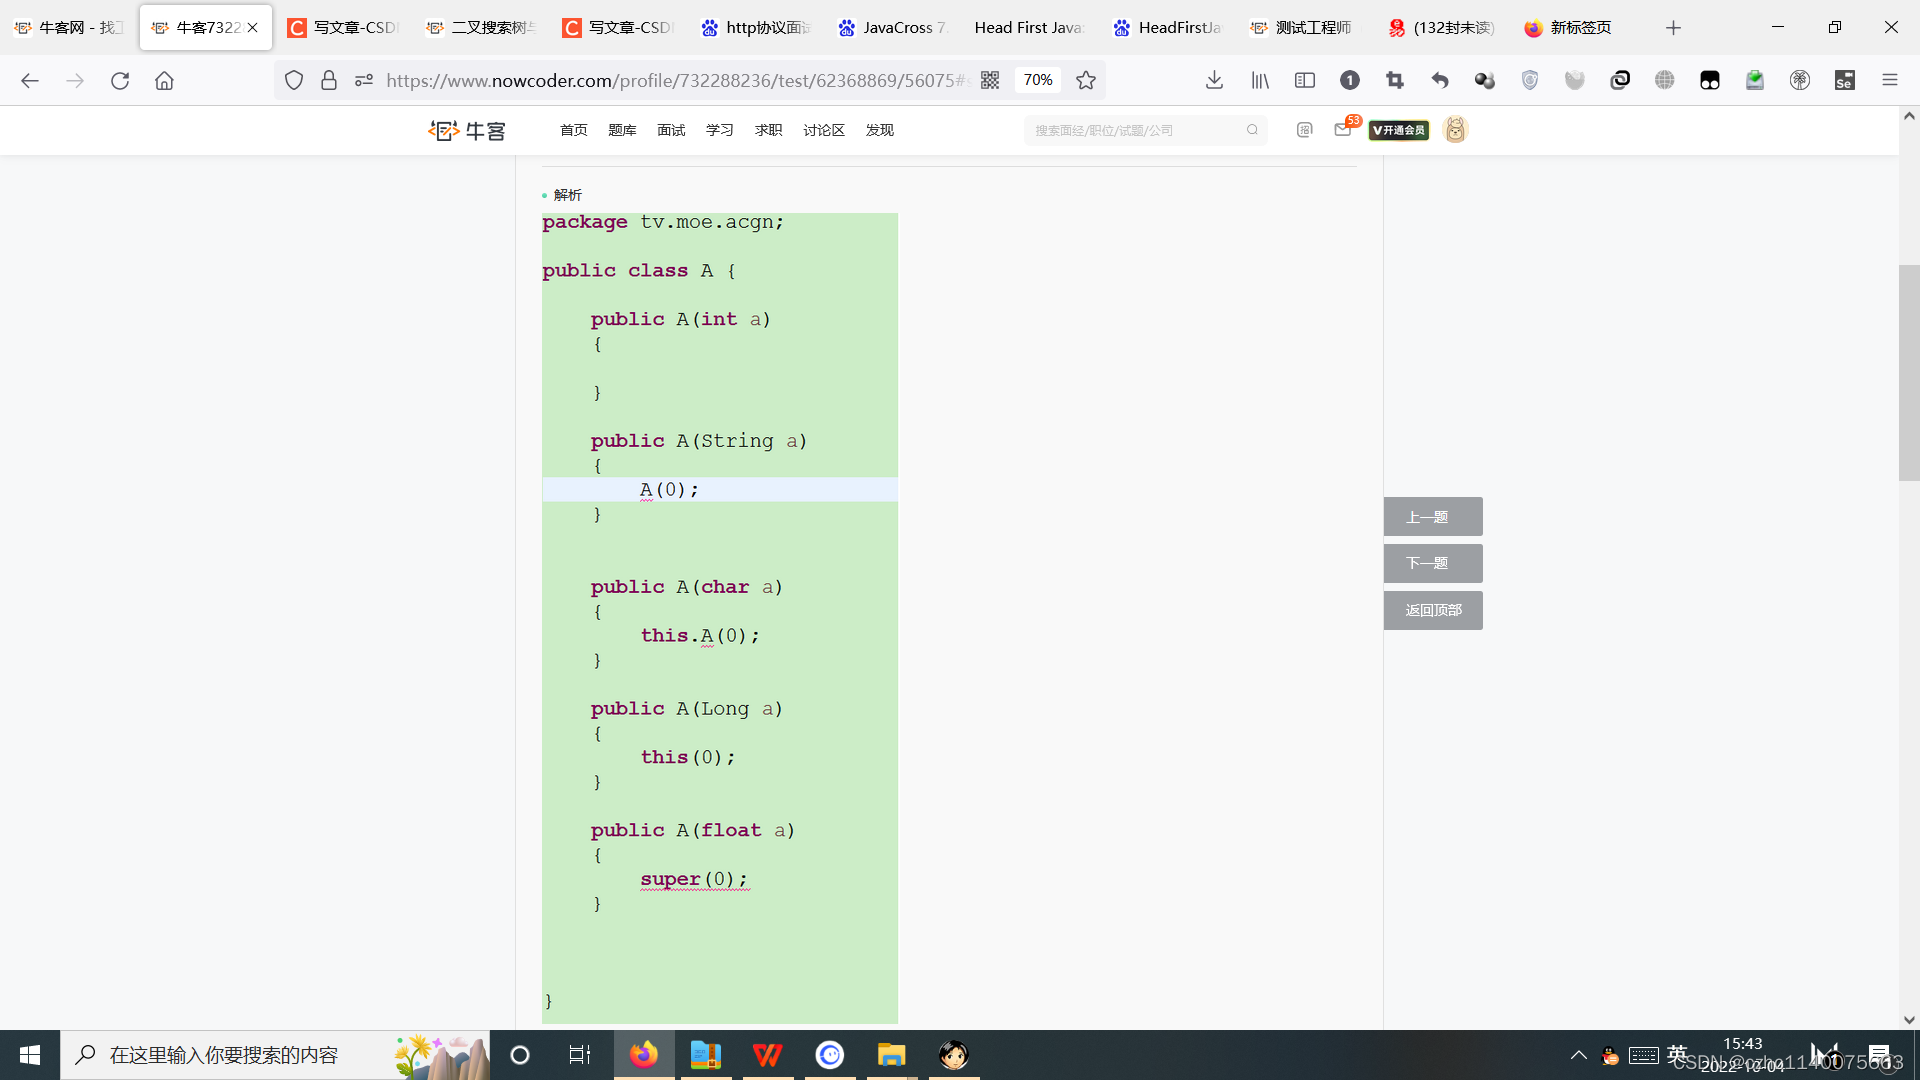The width and height of the screenshot is (1920, 1080).
Task: Open the app download icon beside search
Action: 1304,130
